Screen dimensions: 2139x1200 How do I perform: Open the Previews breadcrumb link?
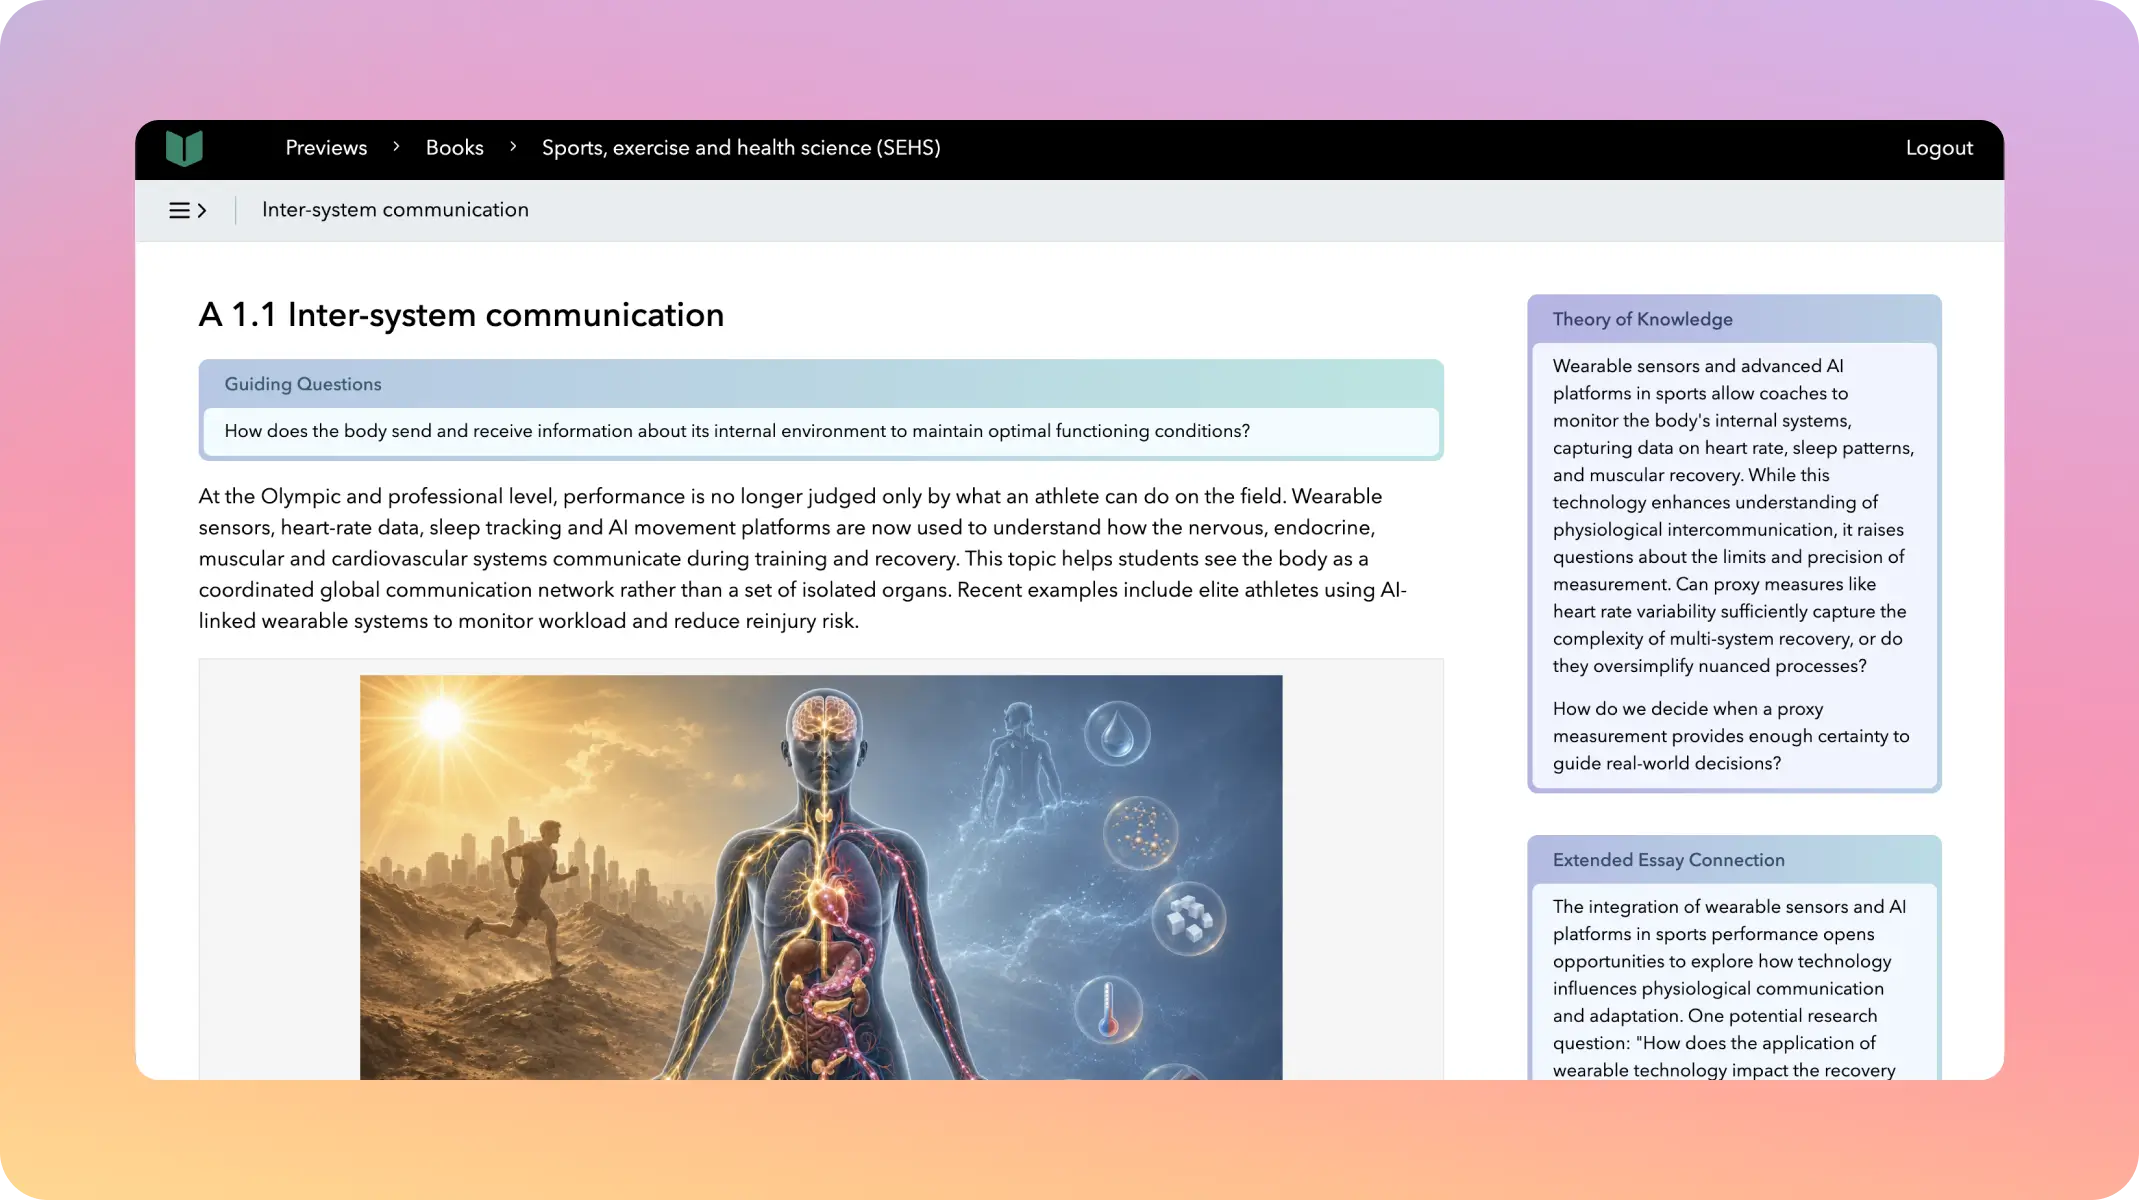coord(326,148)
